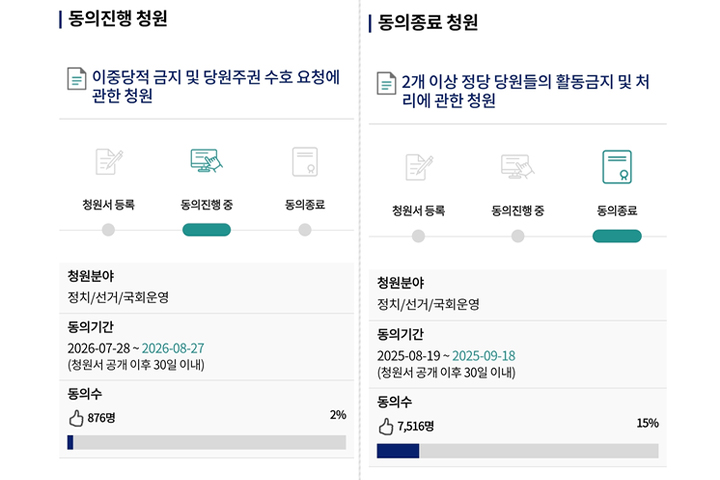
Task: Click the thumbs-up icon next to 876명
Action: click(x=76, y=418)
